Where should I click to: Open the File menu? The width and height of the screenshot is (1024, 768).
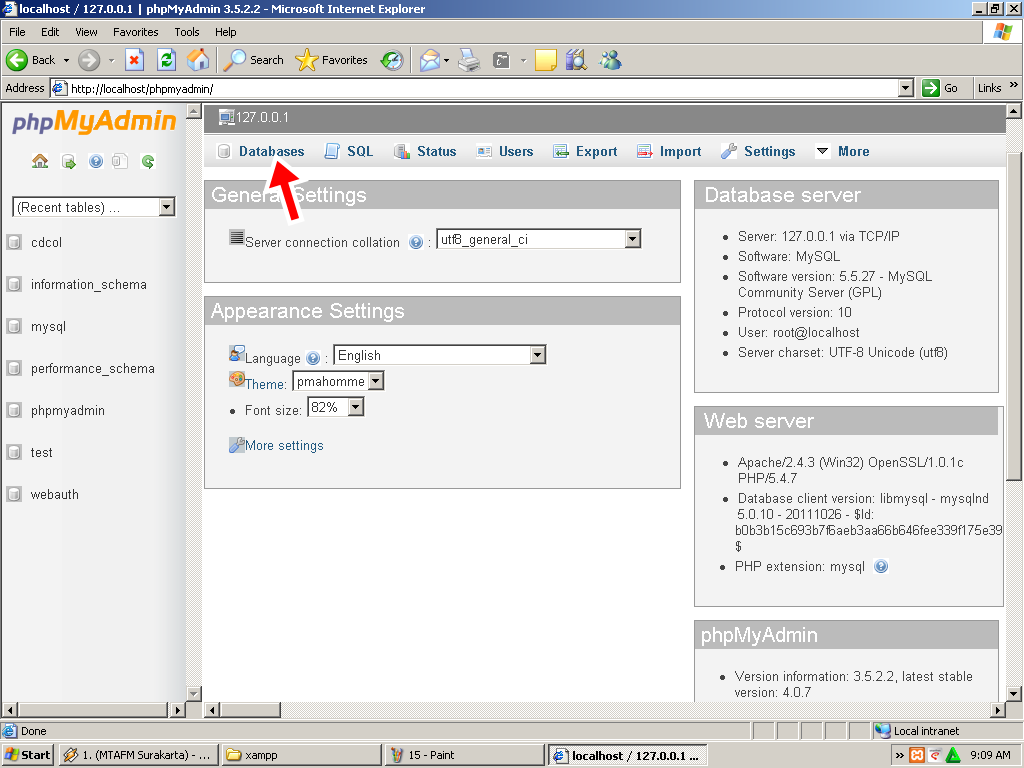17,32
